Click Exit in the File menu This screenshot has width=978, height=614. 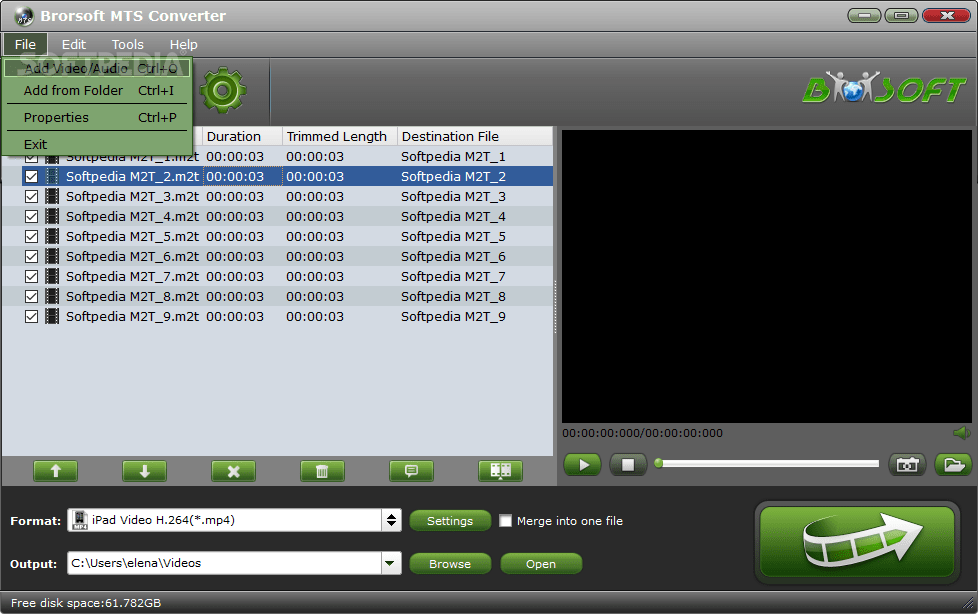97,144
